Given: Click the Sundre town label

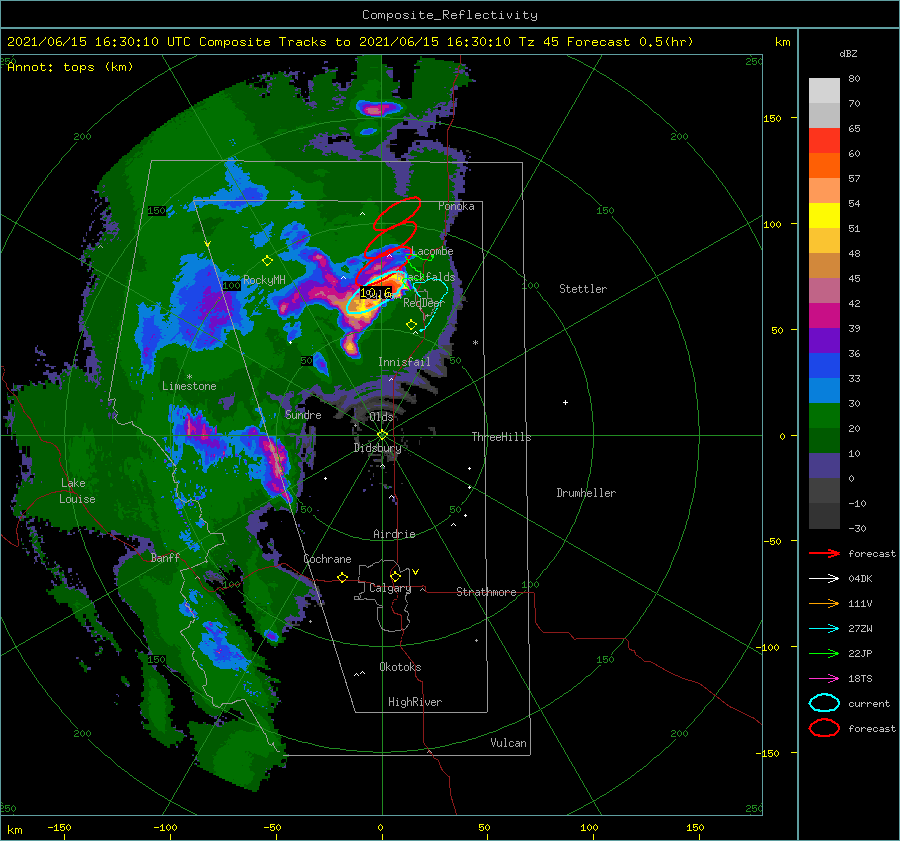Looking at the screenshot, I should click(x=303, y=415).
